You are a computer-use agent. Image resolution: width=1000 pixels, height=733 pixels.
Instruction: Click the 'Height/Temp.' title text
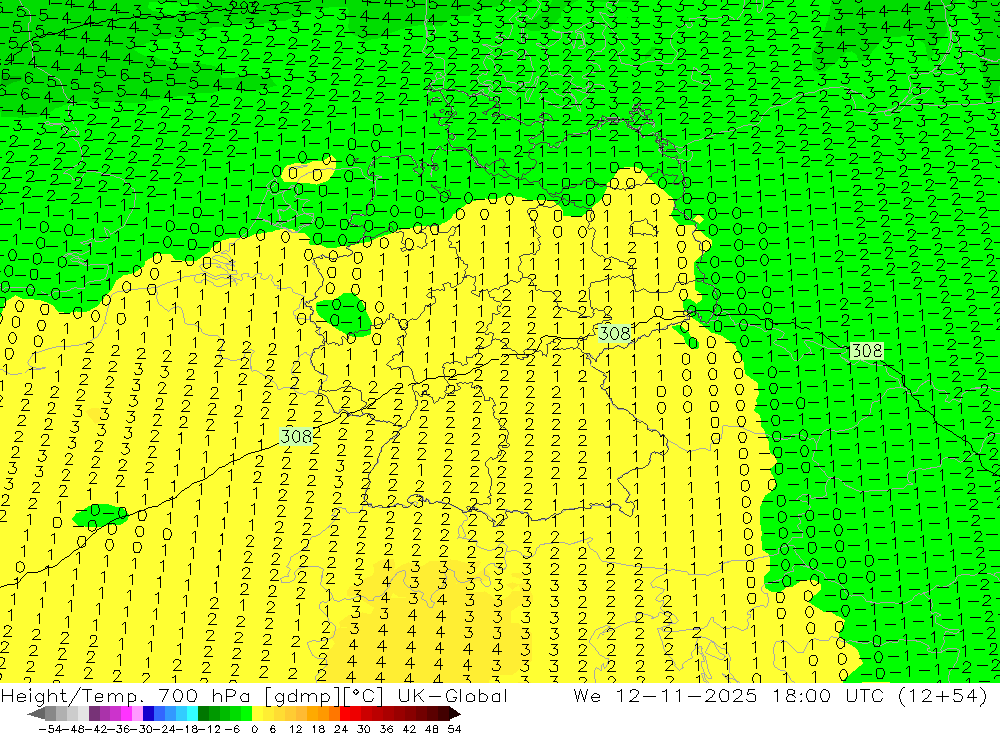coord(72,696)
